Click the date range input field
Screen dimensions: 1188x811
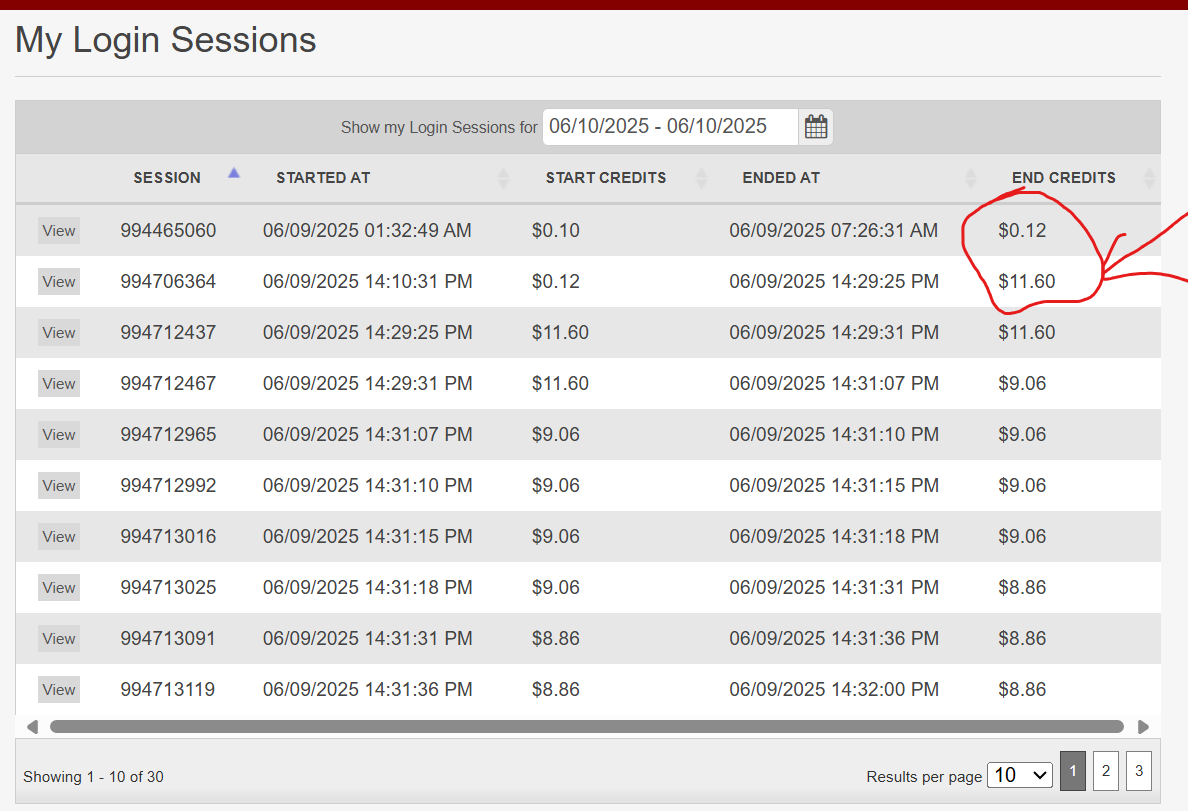click(670, 127)
